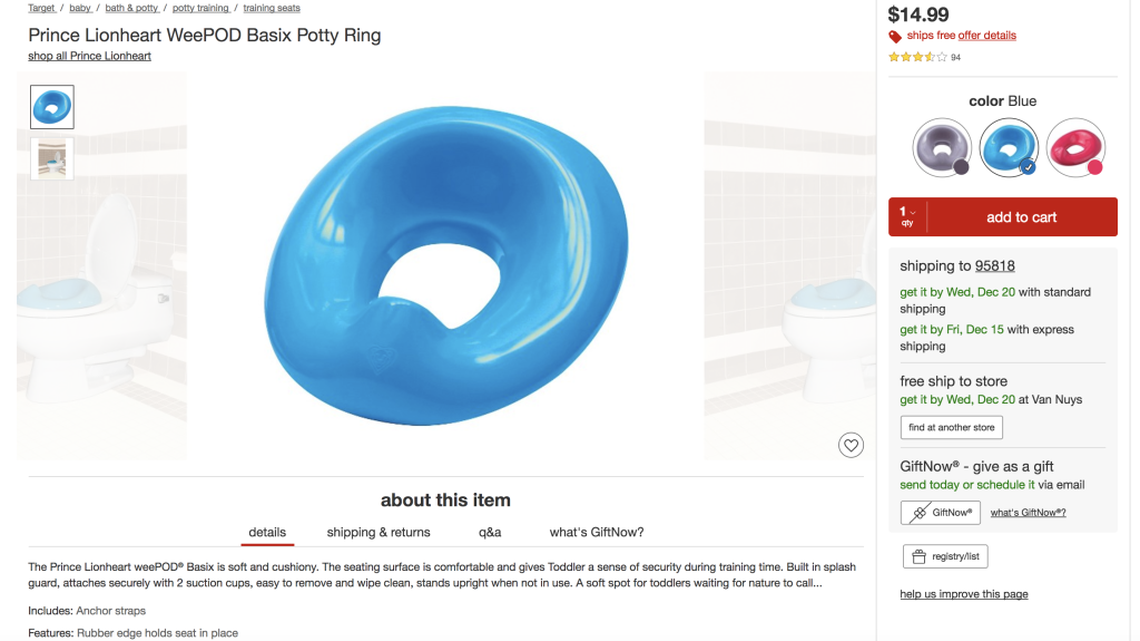
Task: Click help us improve this page
Action: tap(963, 593)
